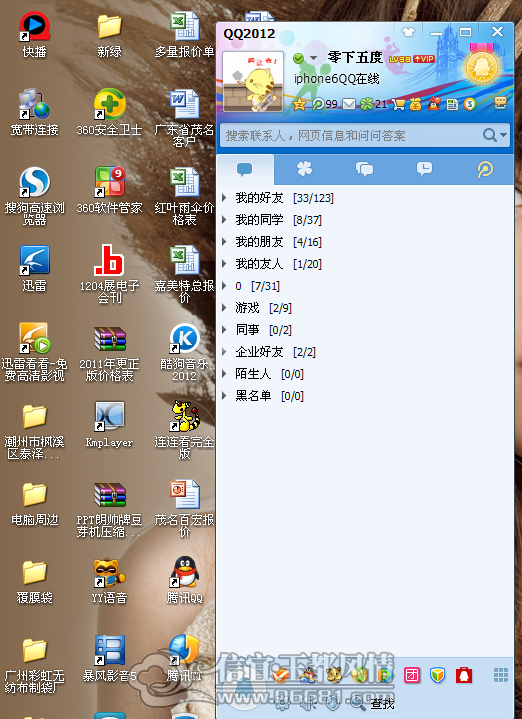Select the 360软件管家 desktop icon
The width and height of the screenshot is (522, 719).
tap(109, 190)
